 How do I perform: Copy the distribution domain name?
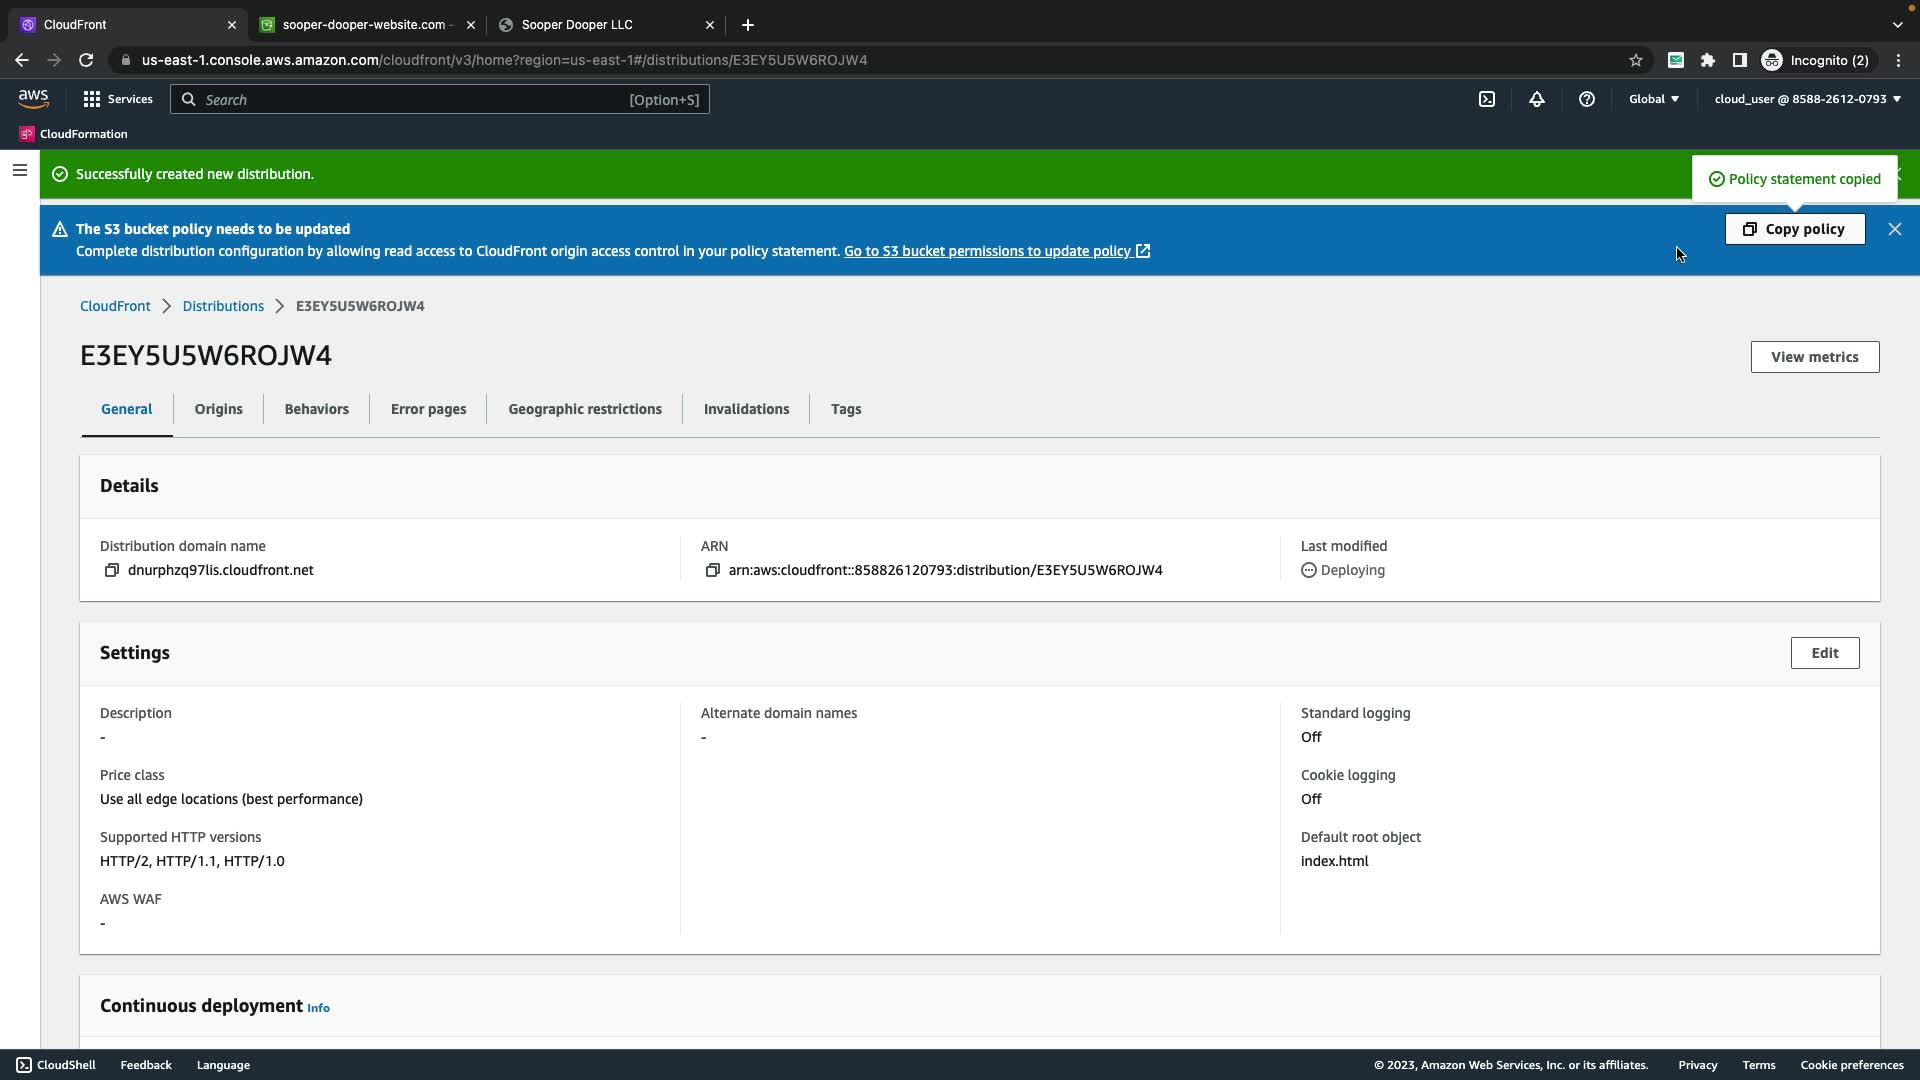coord(112,570)
